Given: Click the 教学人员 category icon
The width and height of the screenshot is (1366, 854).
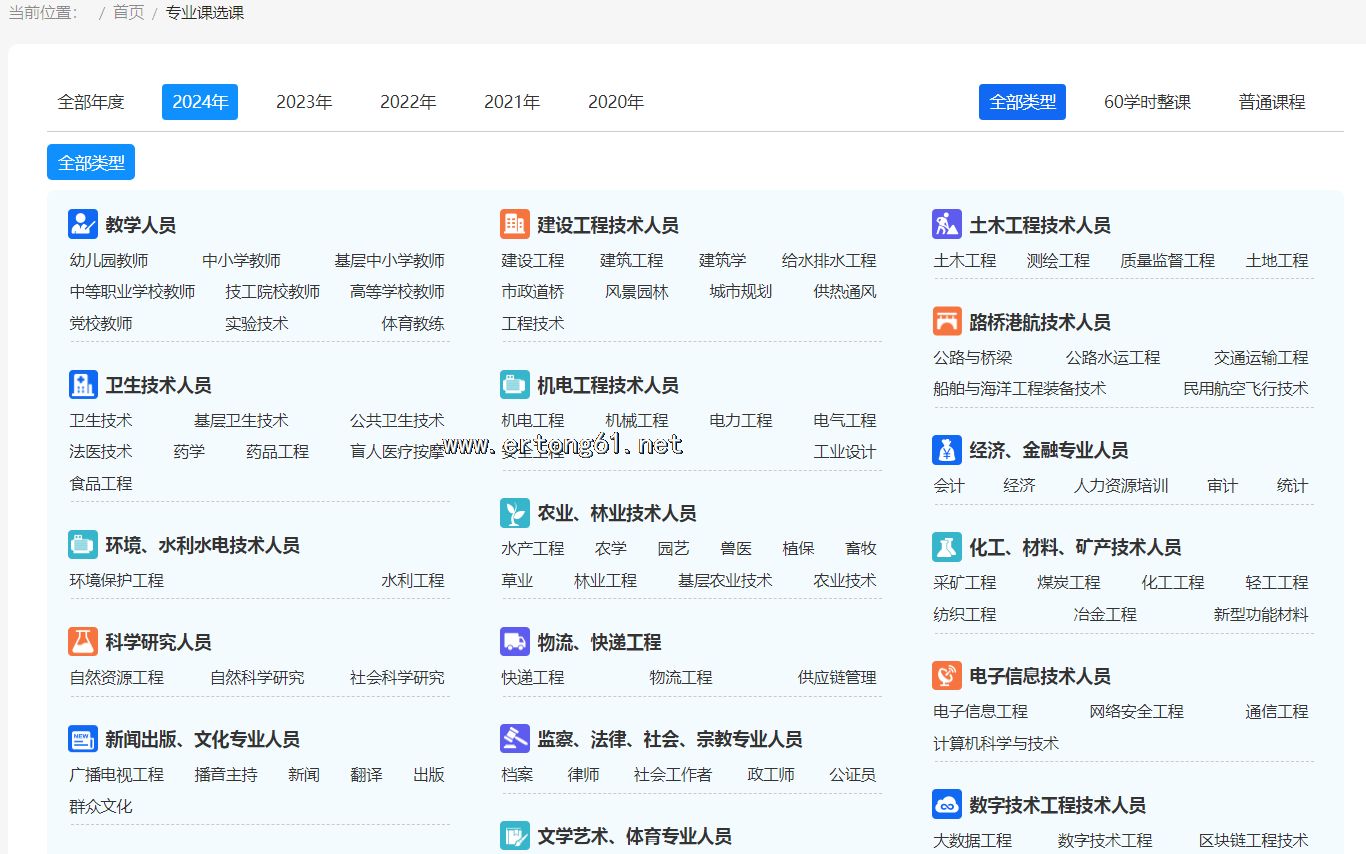Looking at the screenshot, I should click(x=83, y=224).
